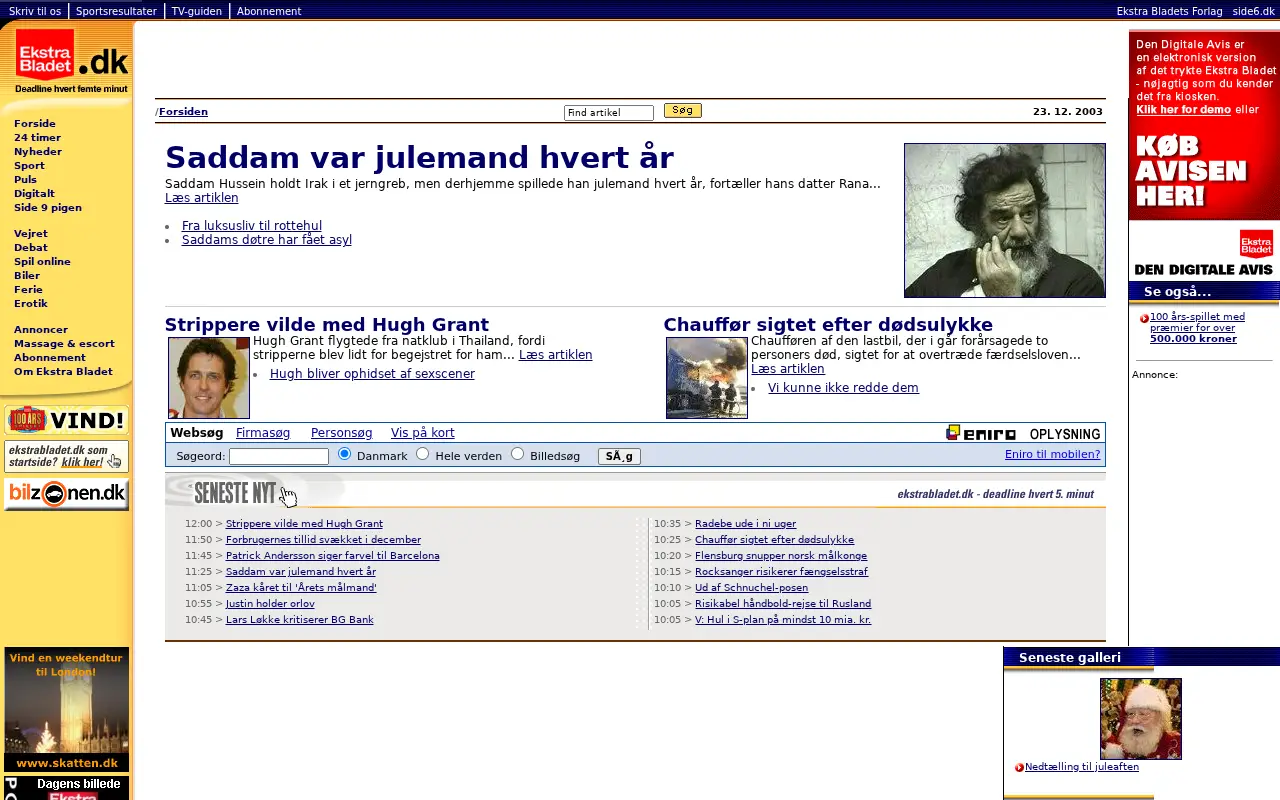Open the Den Digitale Avis logo
The width and height of the screenshot is (1280, 800).
(x=1204, y=252)
